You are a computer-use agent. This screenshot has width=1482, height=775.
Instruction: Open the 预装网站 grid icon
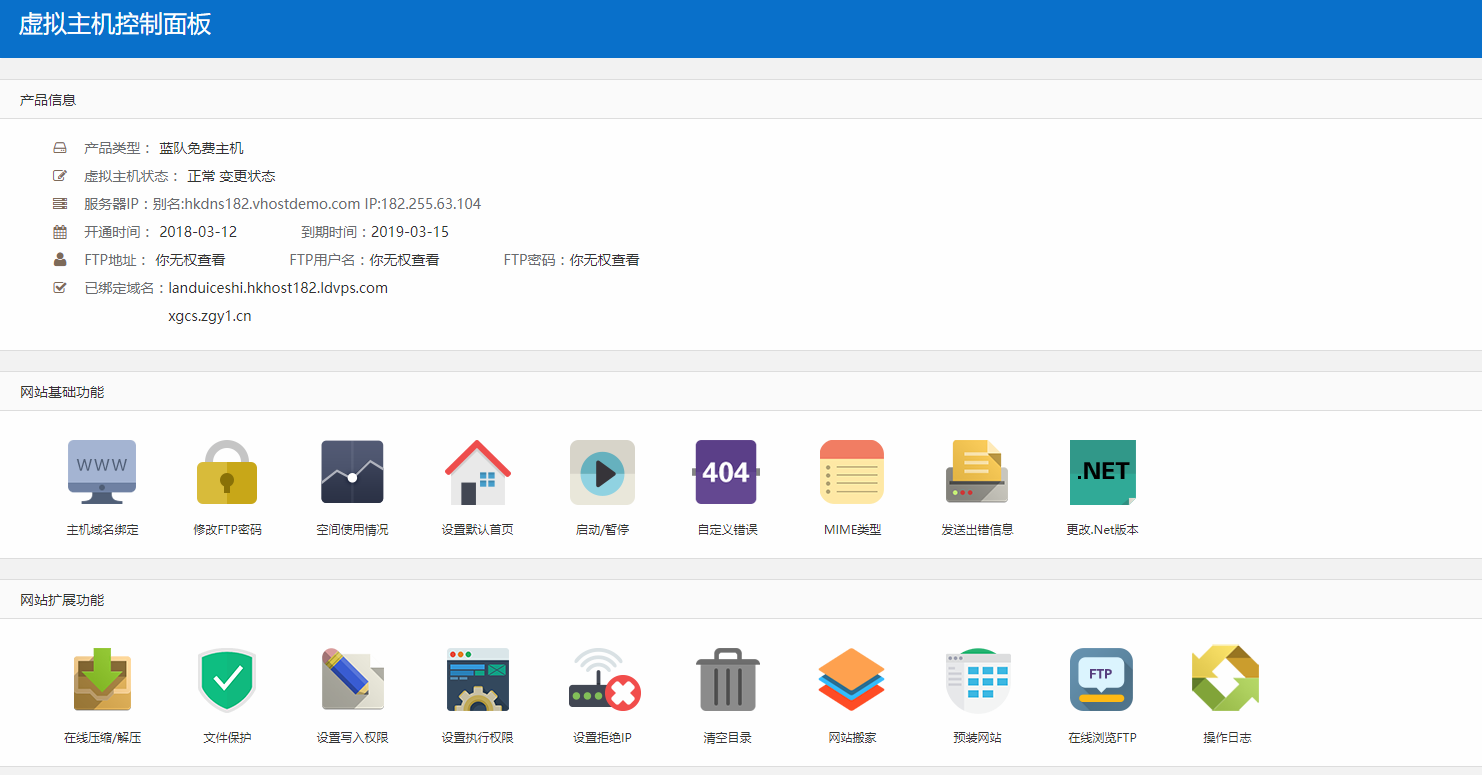(977, 680)
